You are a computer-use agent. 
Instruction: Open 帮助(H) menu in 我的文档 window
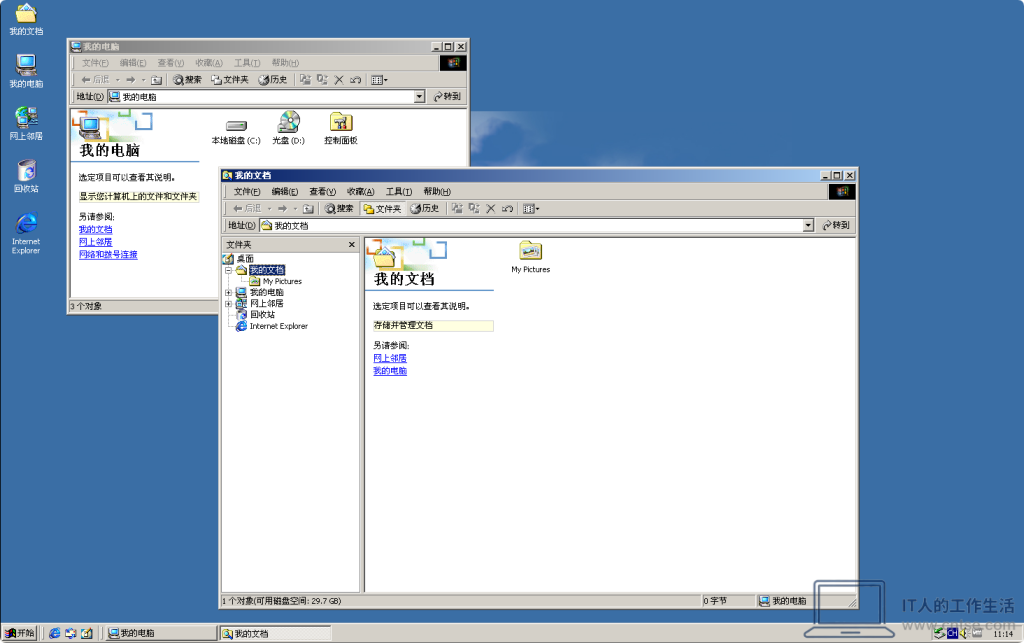(437, 191)
